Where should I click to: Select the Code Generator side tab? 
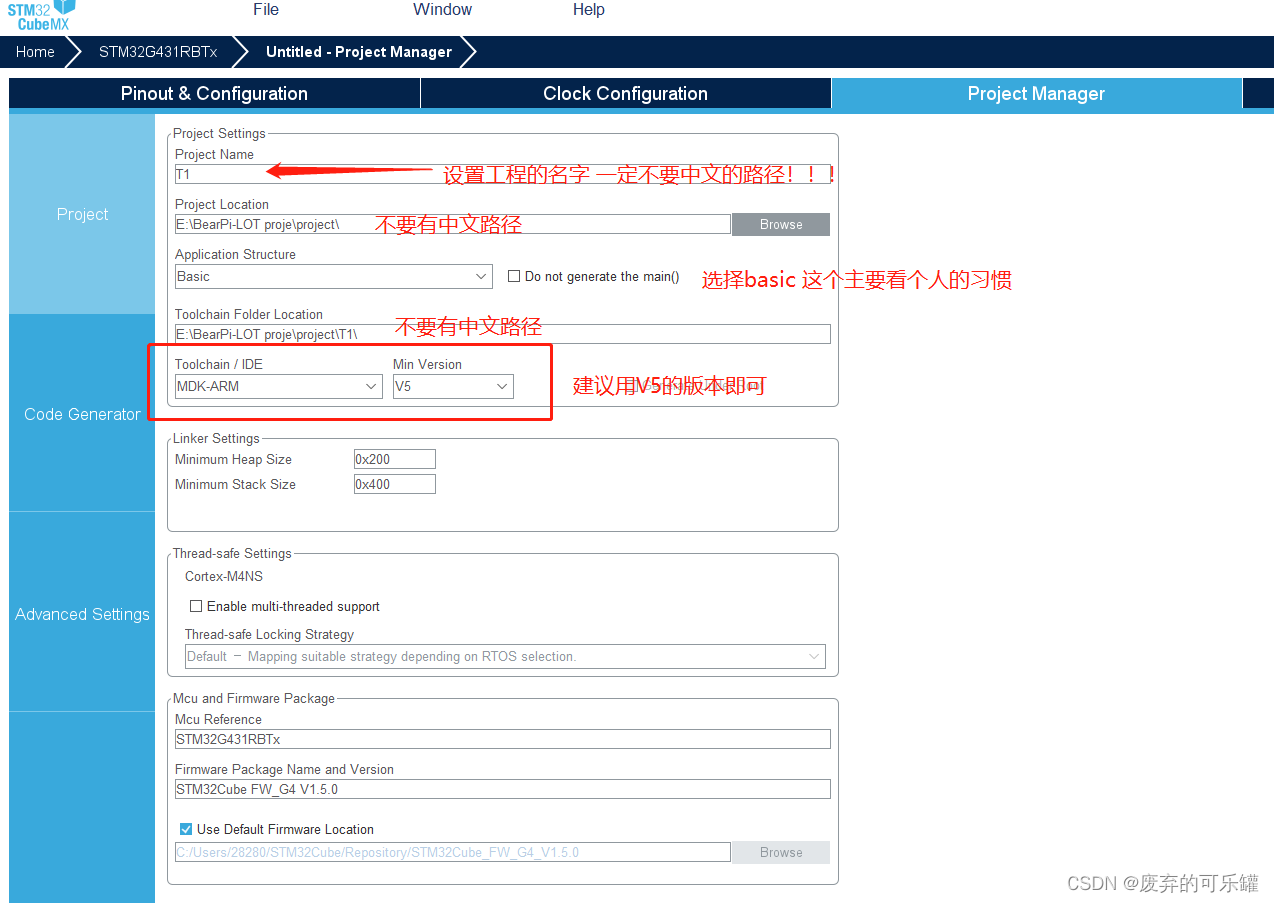pyautogui.click(x=82, y=414)
